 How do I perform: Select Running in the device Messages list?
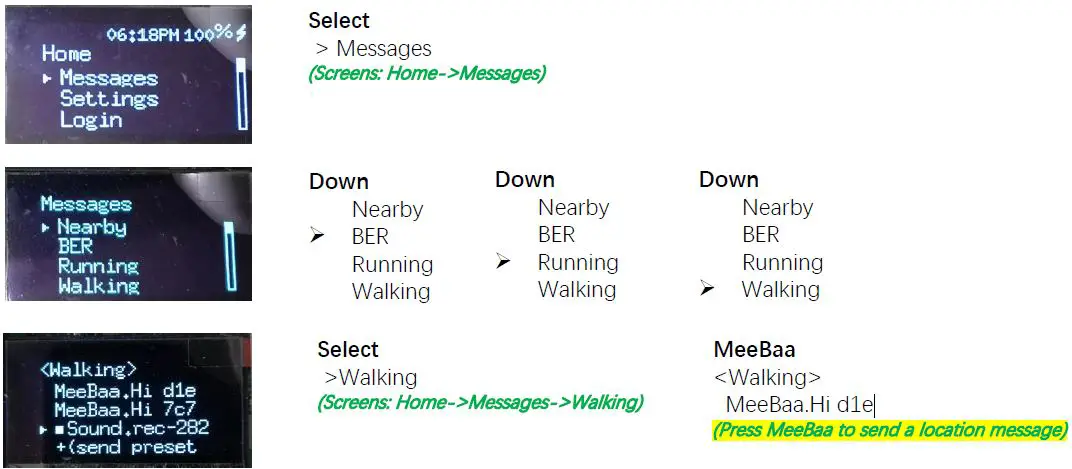pos(97,266)
